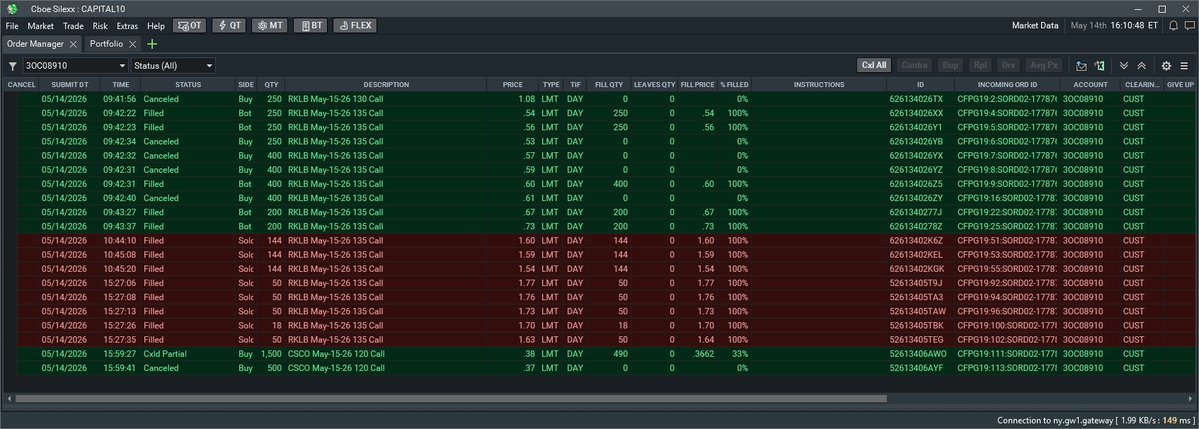This screenshot has width=1199, height=429.
Task: Select the 09:43:37 Filled order row
Action: click(x=600, y=226)
